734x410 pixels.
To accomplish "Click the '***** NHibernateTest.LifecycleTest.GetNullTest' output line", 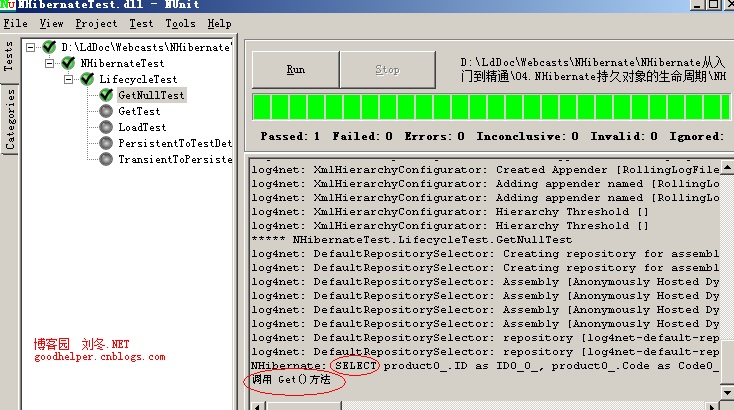I will [411, 240].
